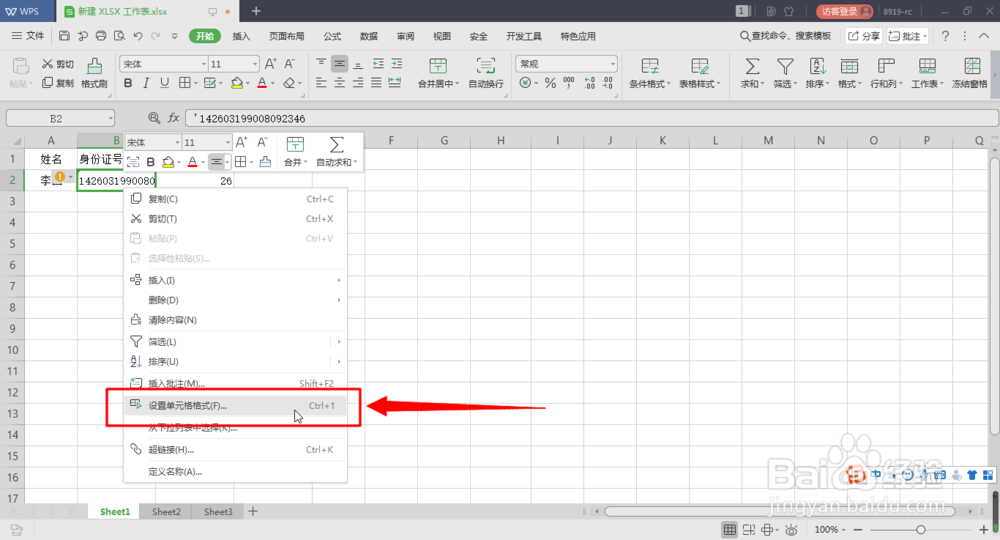Click the Share (分享) button
The width and height of the screenshot is (1000, 540).
(x=864, y=36)
